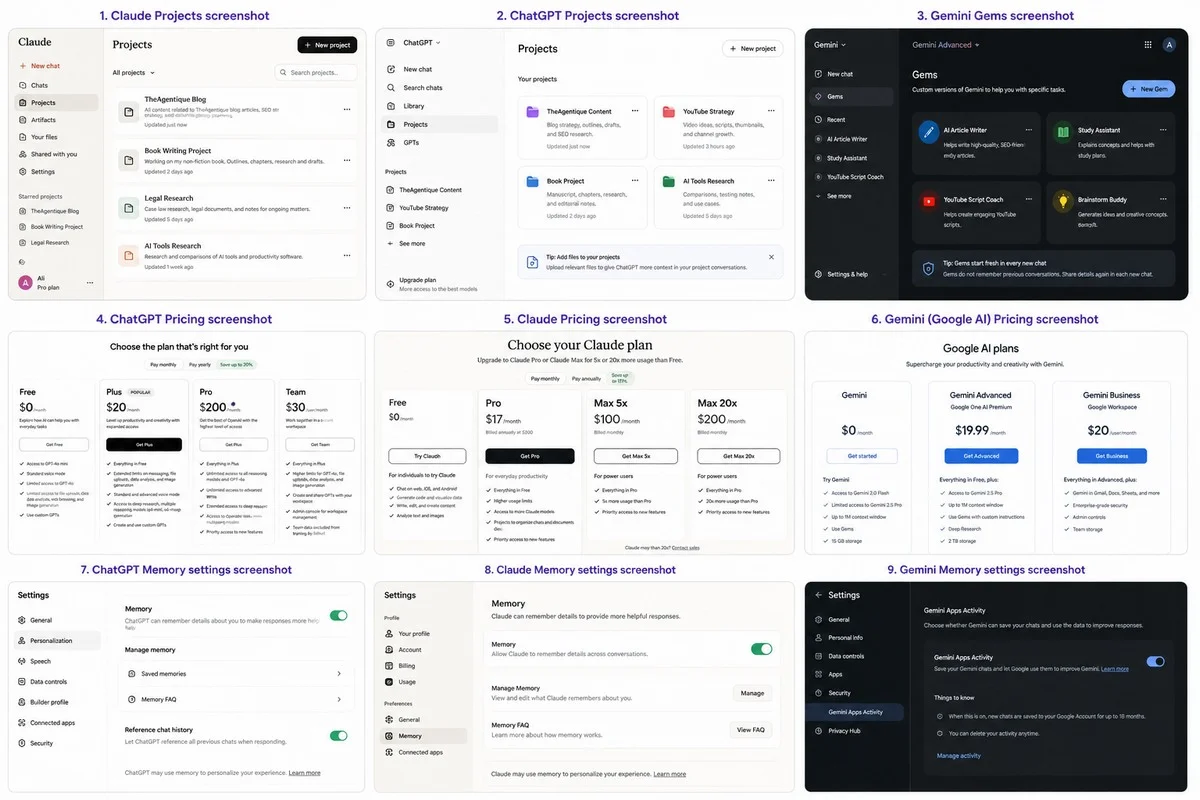The width and height of the screenshot is (1200, 800).
Task: Open the Gemini logo dropdown in sidebar
Action: (830, 45)
